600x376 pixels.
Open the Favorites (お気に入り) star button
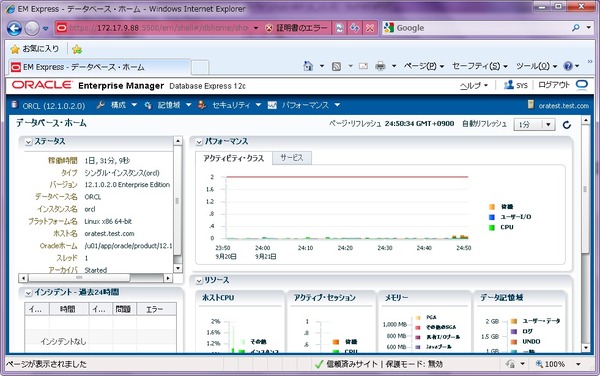click(x=35, y=49)
